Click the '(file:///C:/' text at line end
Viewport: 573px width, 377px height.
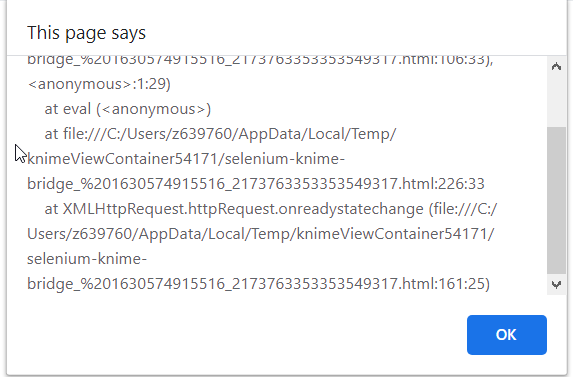coord(463,209)
